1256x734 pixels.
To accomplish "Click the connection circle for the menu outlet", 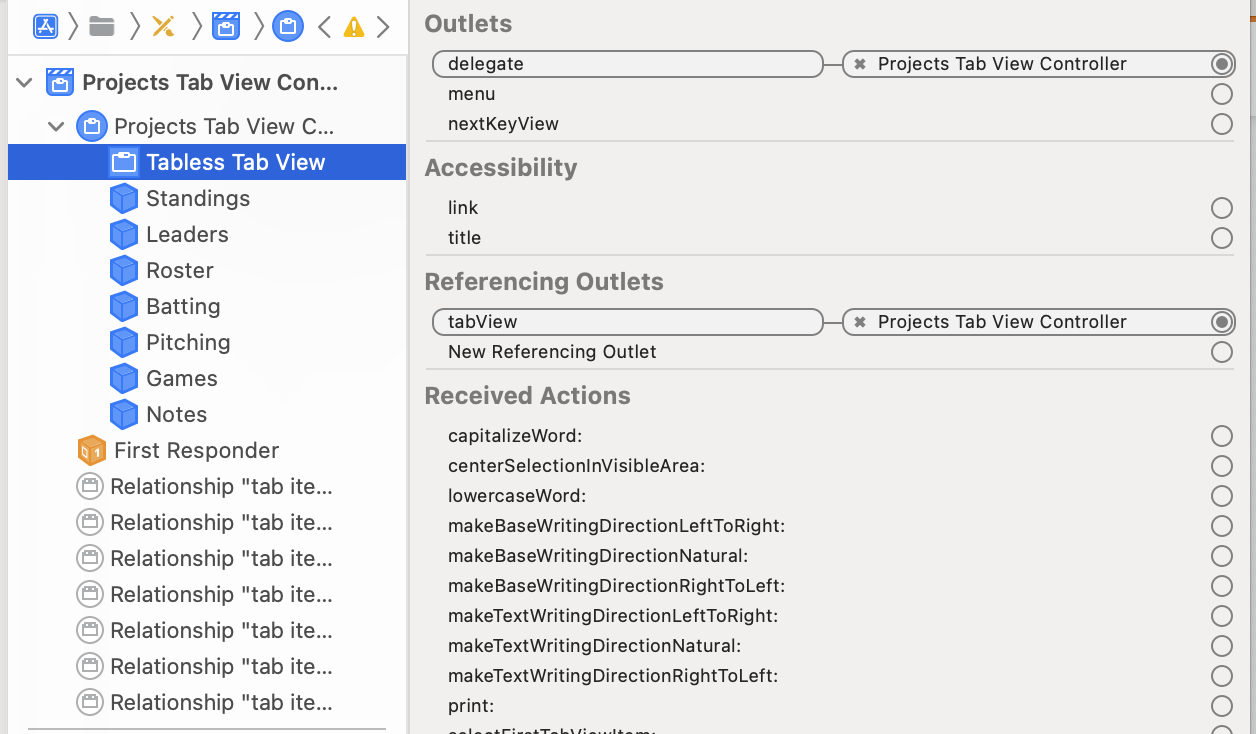I will pyautogui.click(x=1221, y=94).
